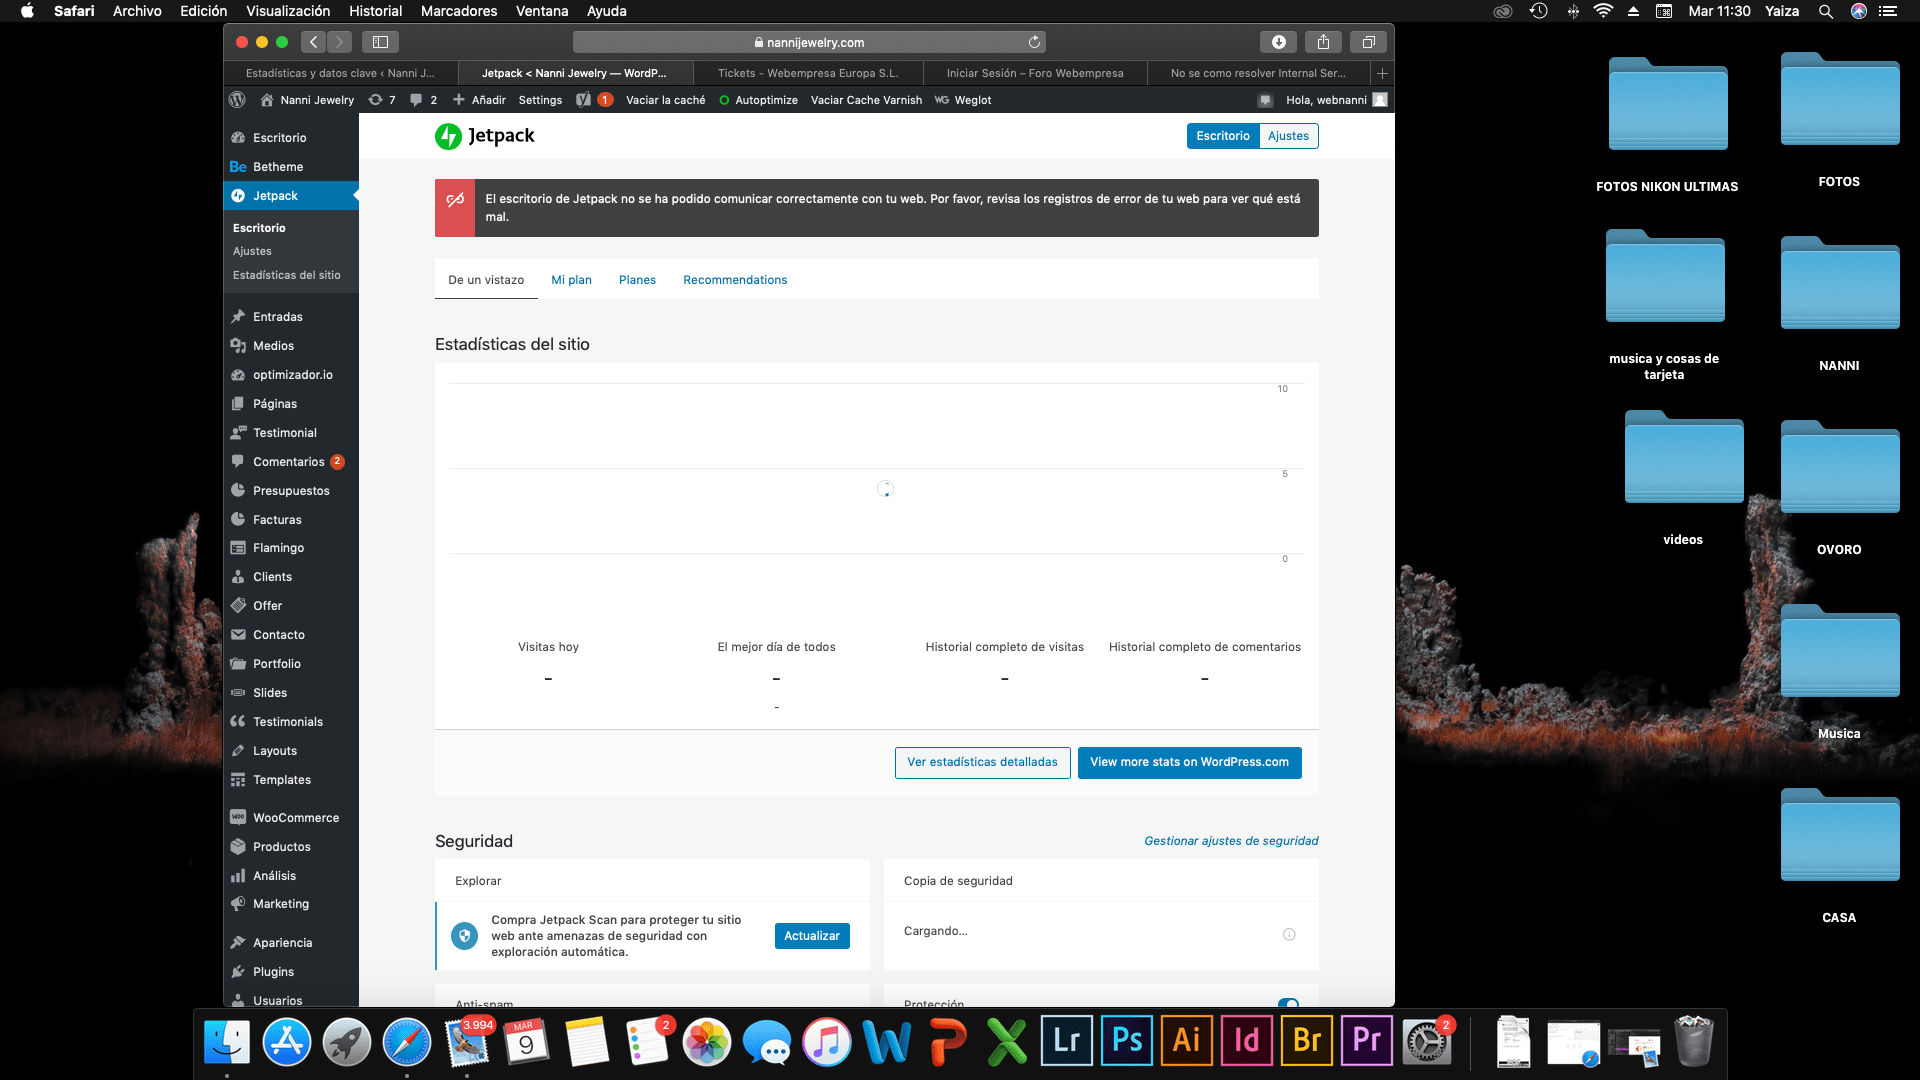Image resolution: width=1920 pixels, height=1080 pixels.
Task: Open Hola, webnanni account menu
Action: pos(1336,100)
